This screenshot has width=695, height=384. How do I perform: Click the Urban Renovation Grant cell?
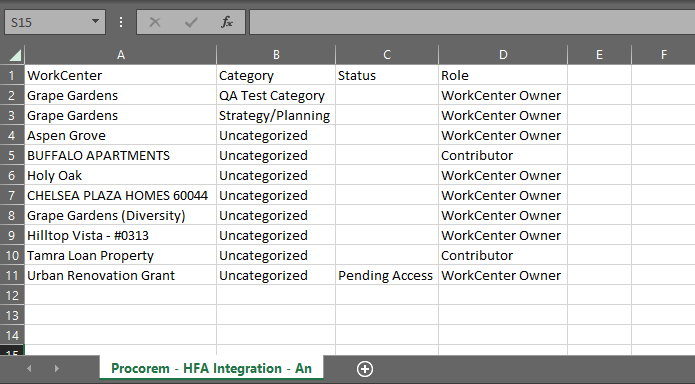coord(121,275)
